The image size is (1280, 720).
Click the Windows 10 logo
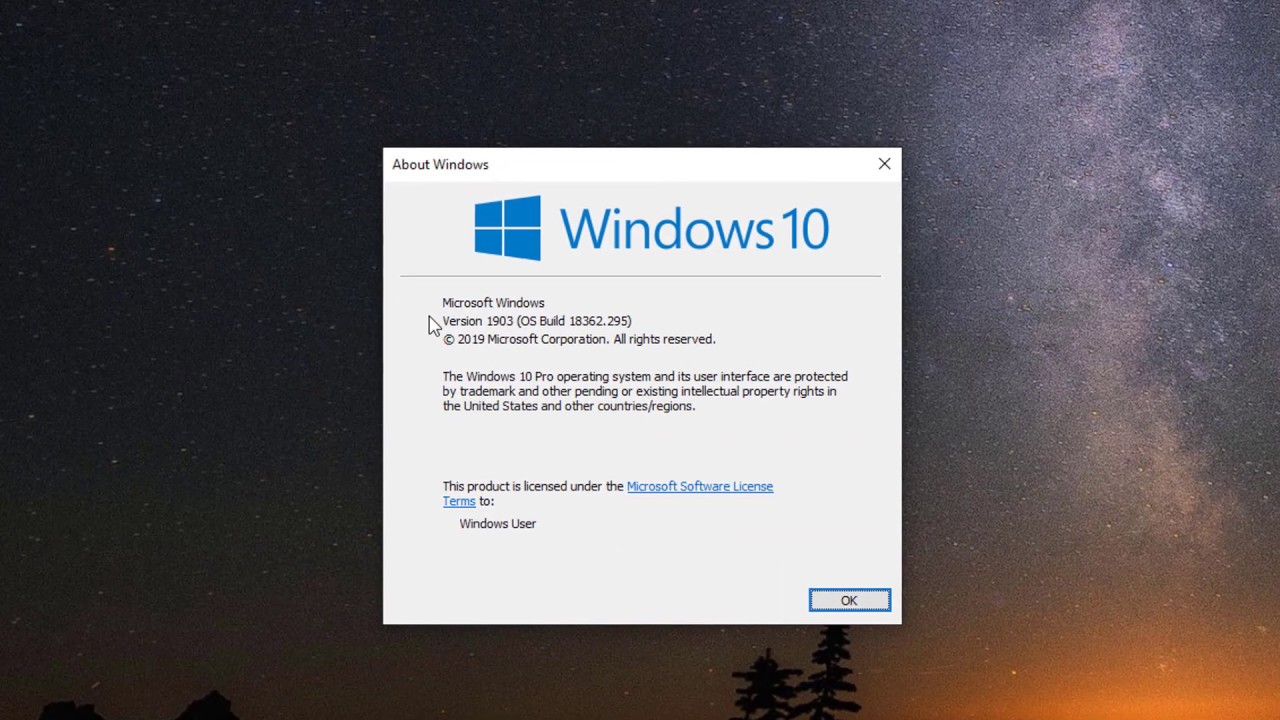651,228
